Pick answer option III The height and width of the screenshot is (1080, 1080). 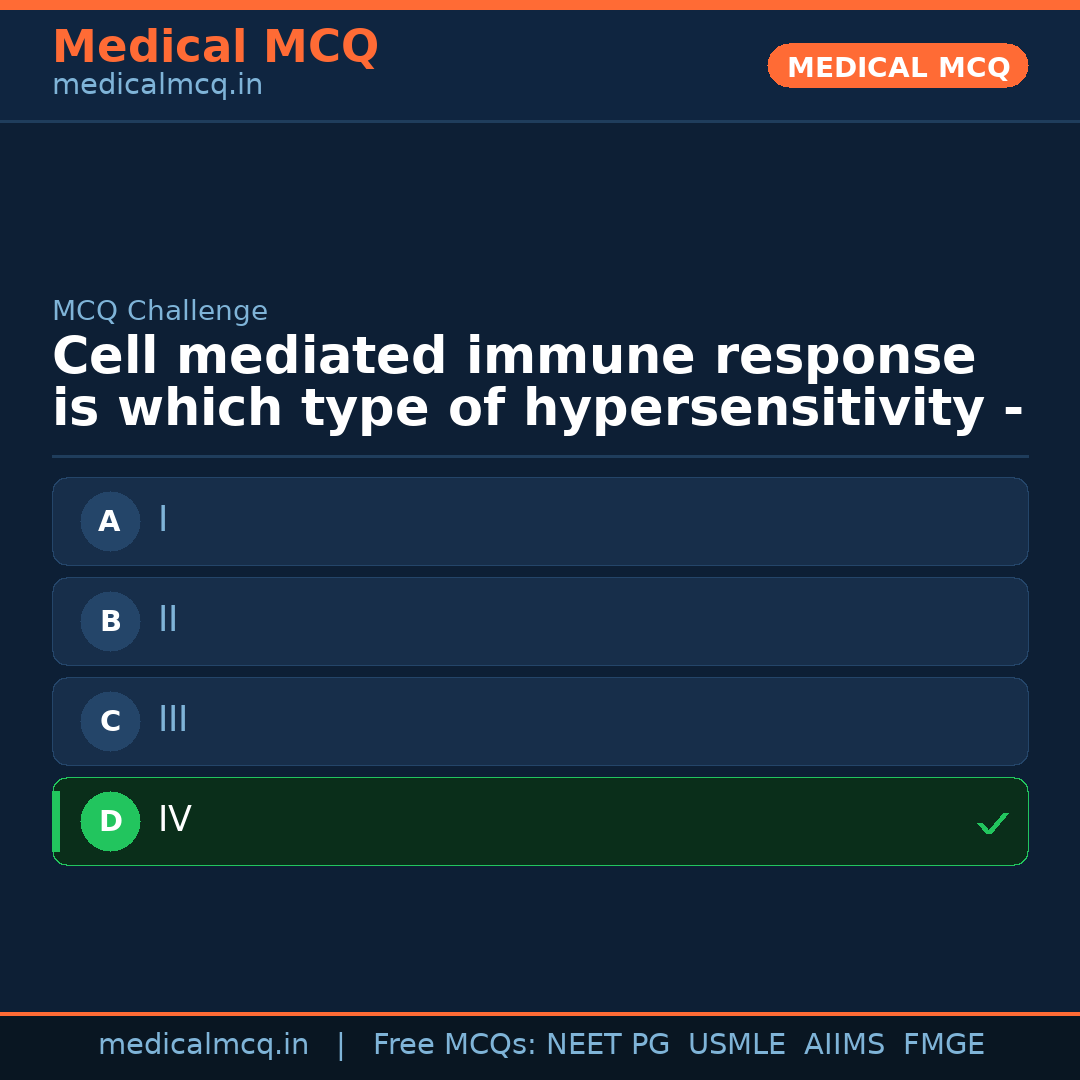point(540,721)
